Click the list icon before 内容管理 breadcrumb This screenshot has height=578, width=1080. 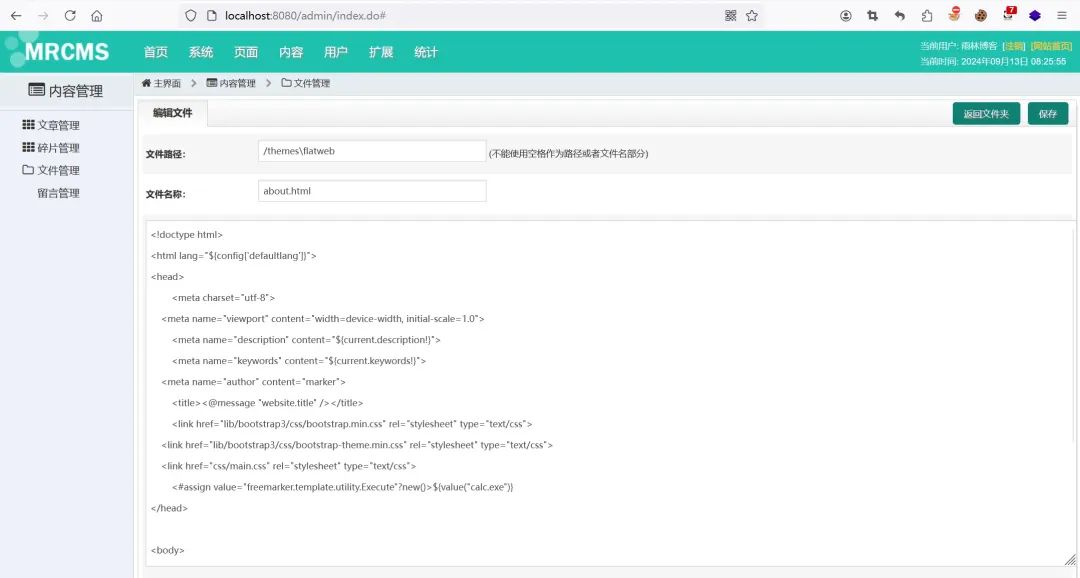(211, 83)
